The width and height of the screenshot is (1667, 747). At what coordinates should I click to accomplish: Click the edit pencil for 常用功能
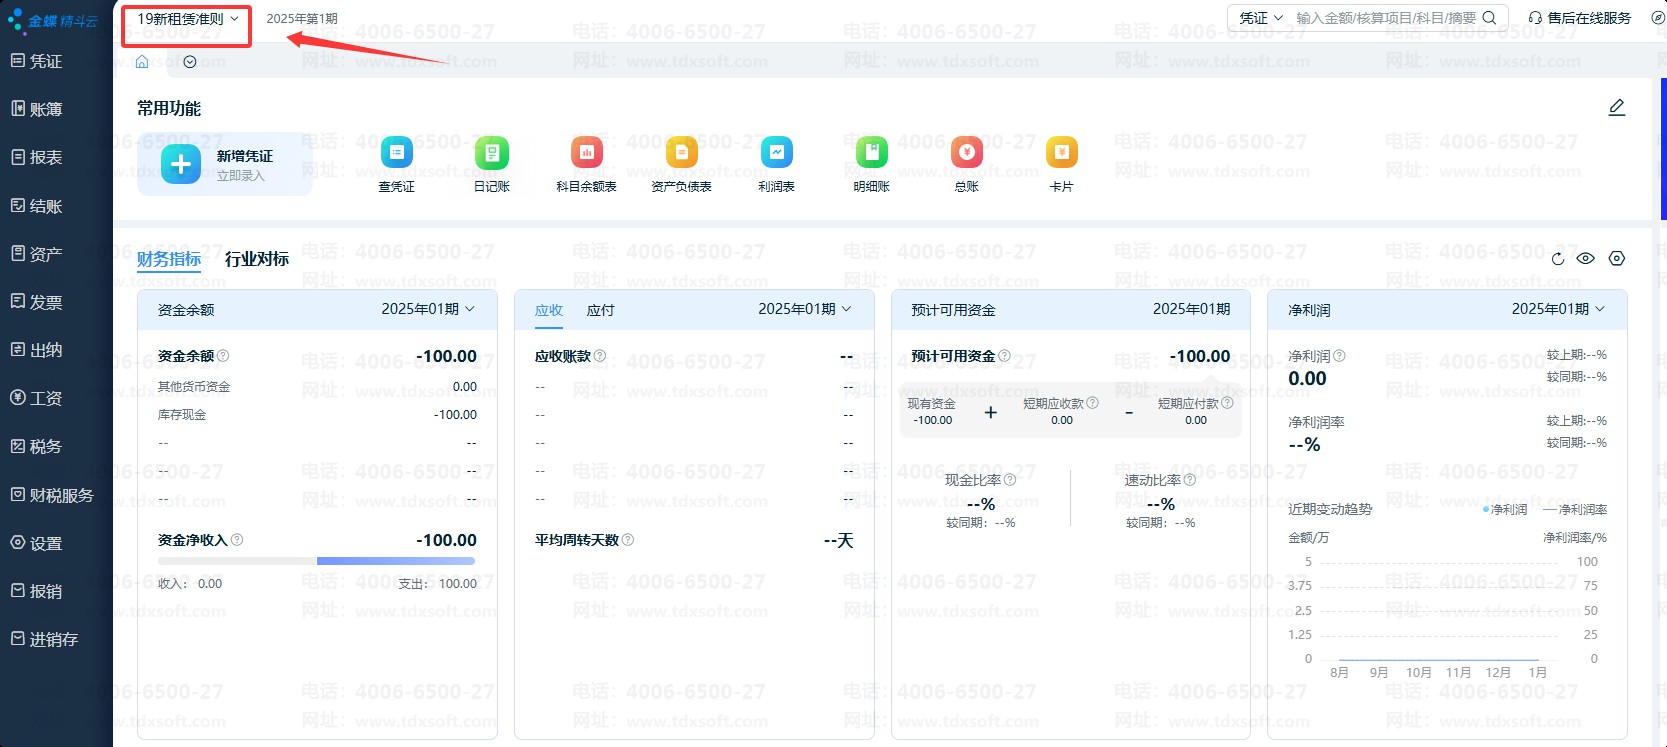(x=1617, y=107)
